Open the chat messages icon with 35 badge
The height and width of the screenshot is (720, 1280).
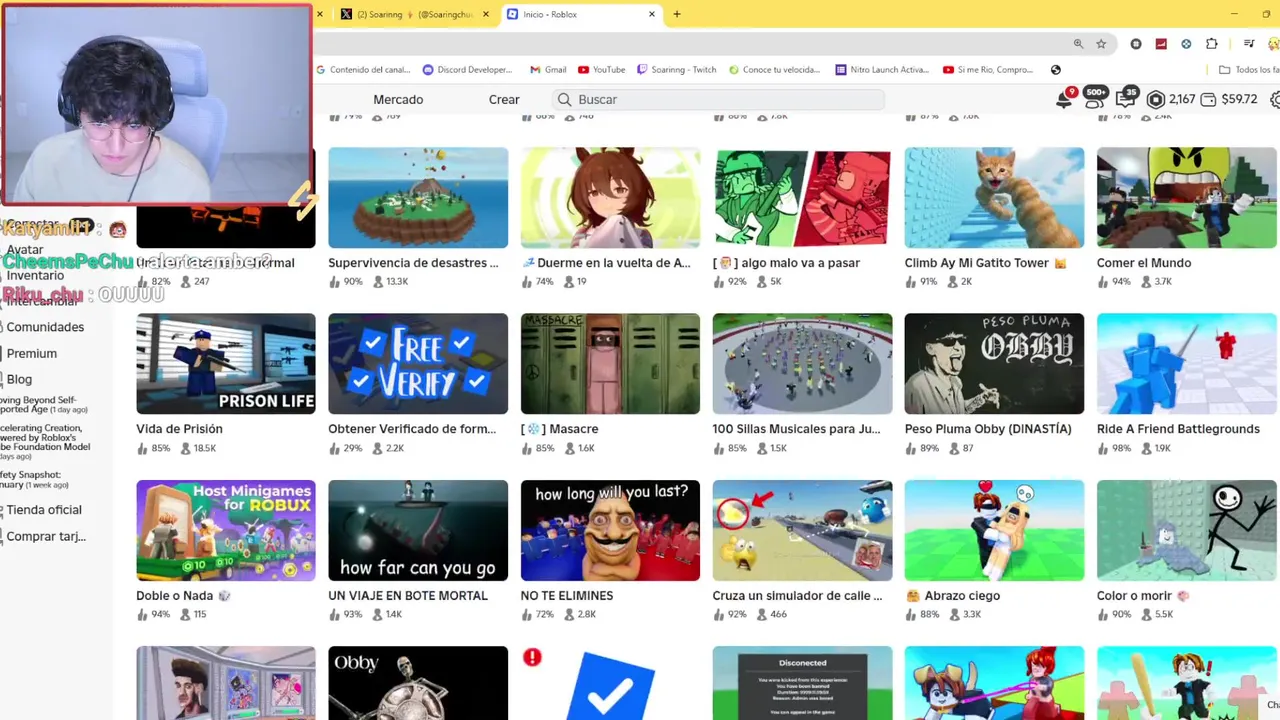[1126, 98]
